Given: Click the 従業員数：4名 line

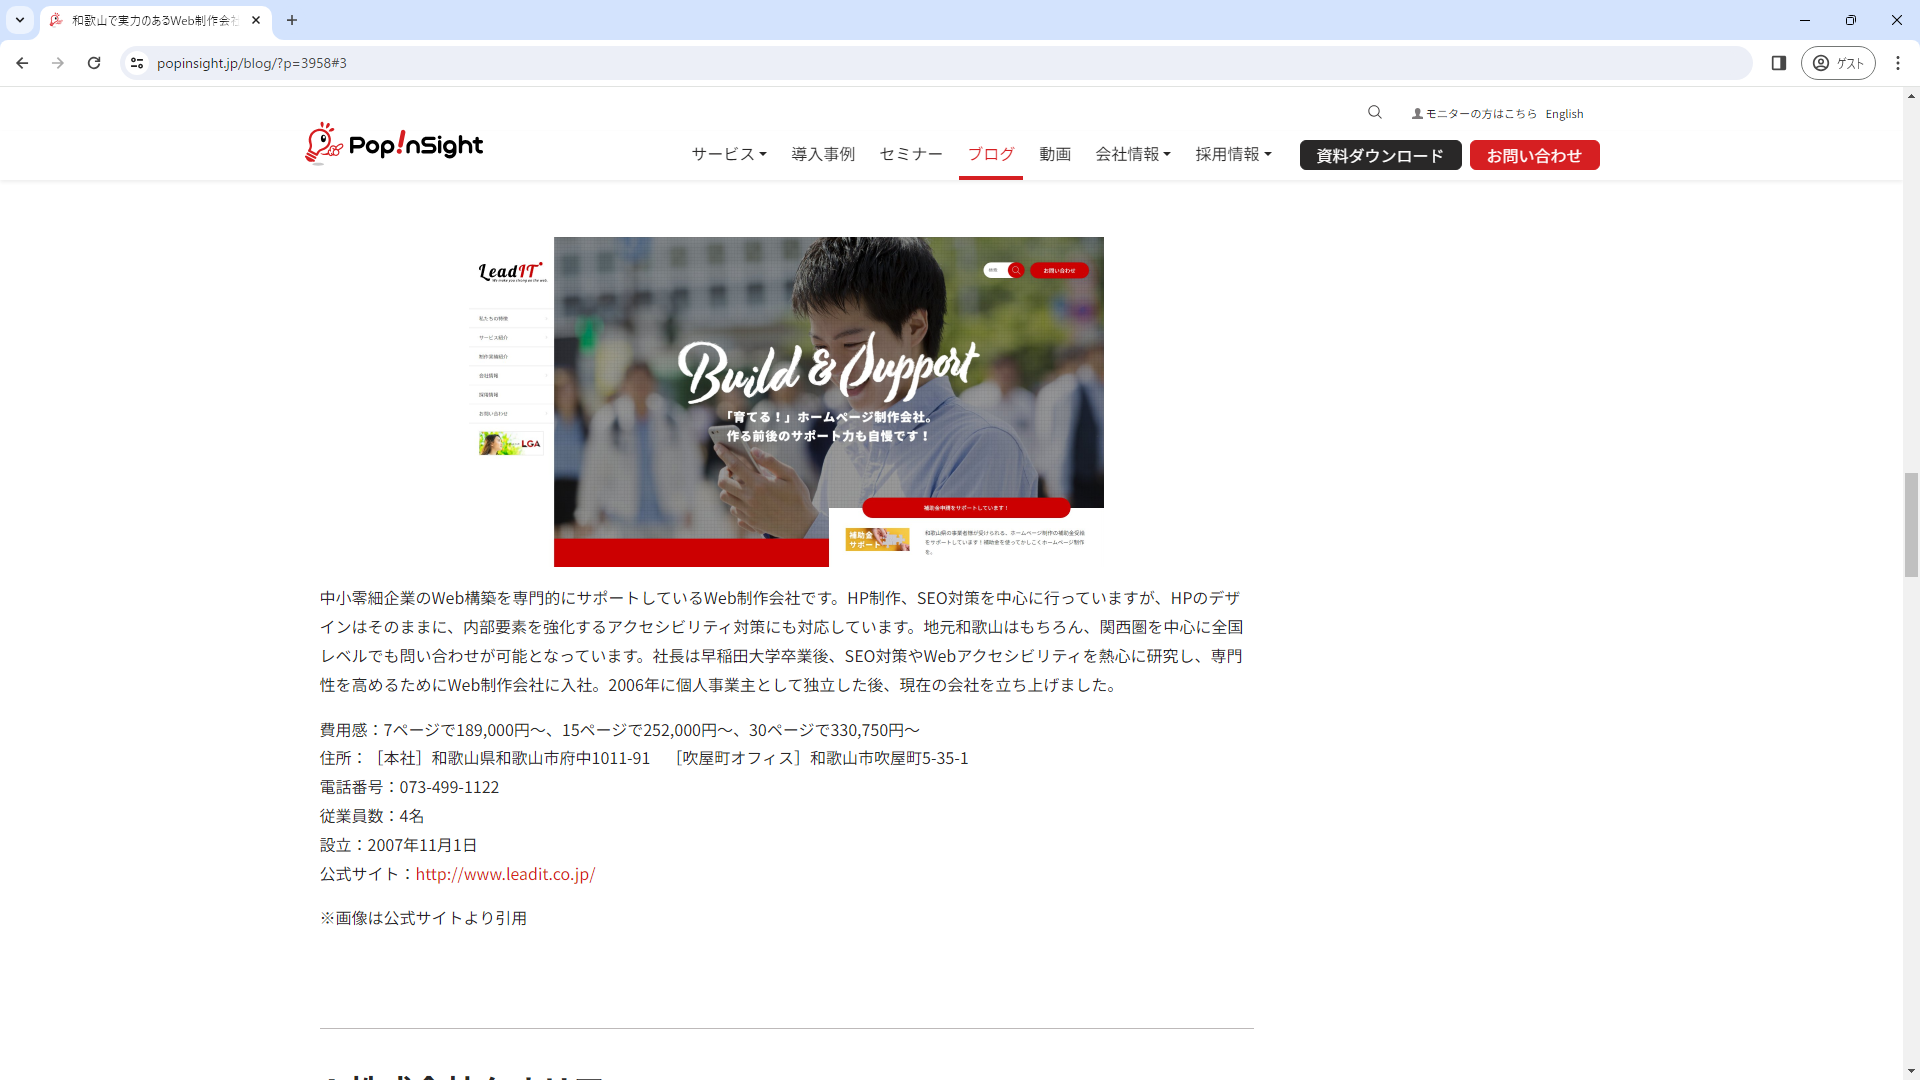Looking at the screenshot, I should pyautogui.click(x=372, y=816).
